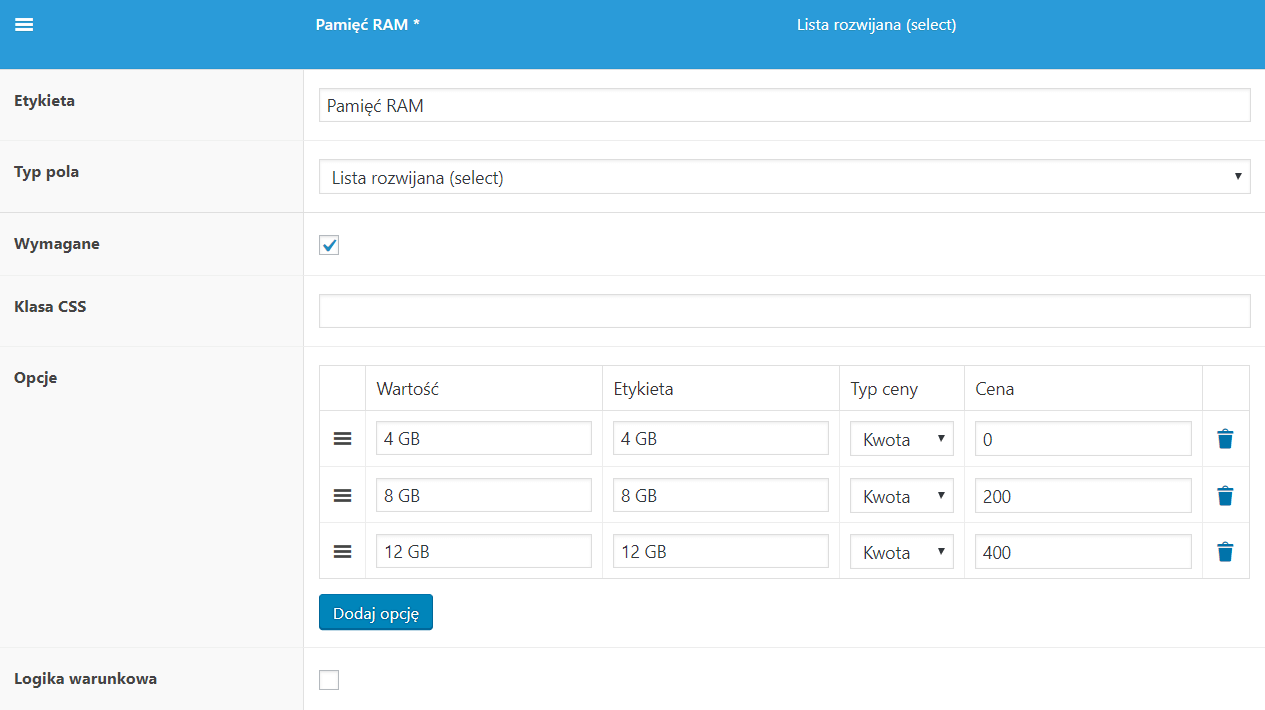Click the Etykieta column header in options table

click(643, 389)
